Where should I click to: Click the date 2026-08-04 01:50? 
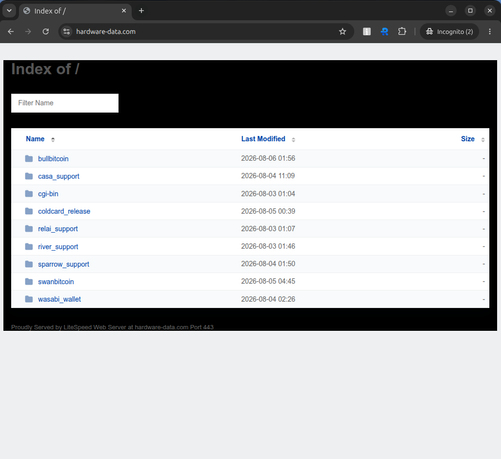268,264
